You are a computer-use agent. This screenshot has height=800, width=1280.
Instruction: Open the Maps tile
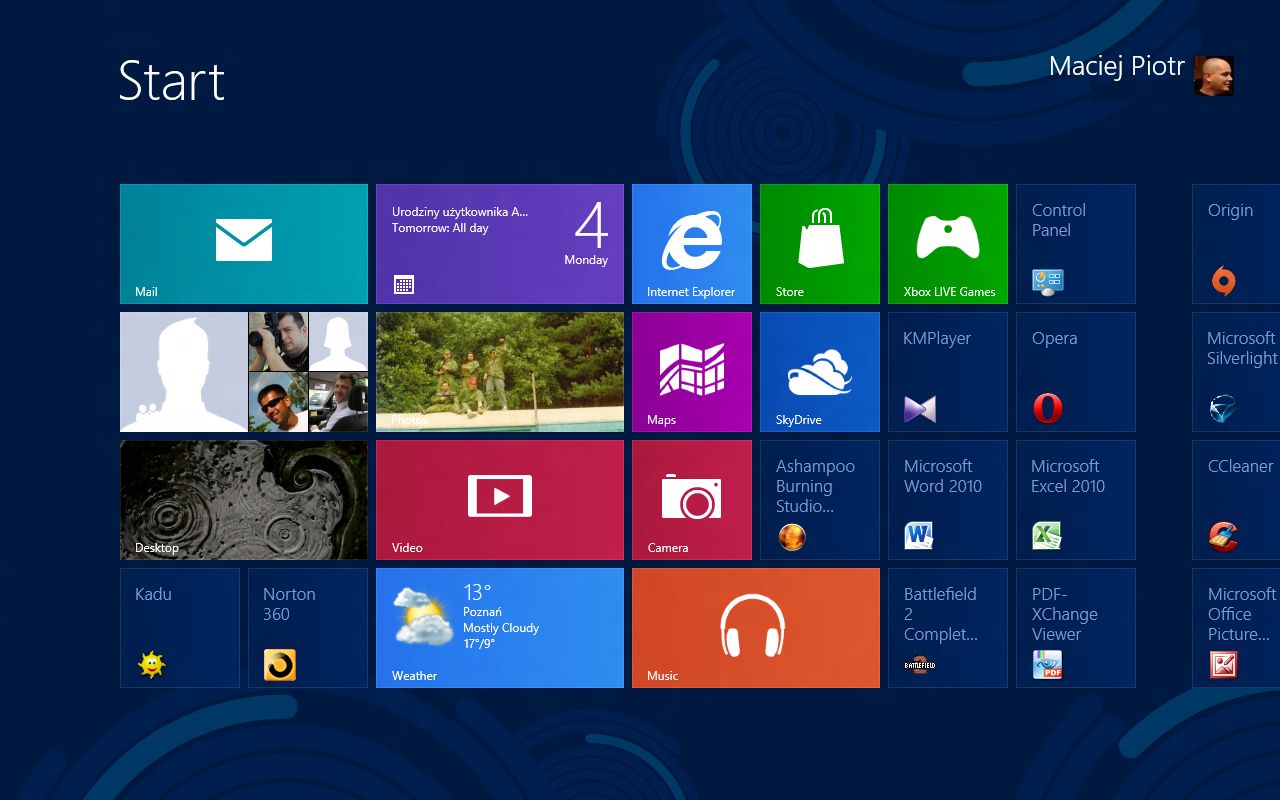pyautogui.click(x=692, y=372)
